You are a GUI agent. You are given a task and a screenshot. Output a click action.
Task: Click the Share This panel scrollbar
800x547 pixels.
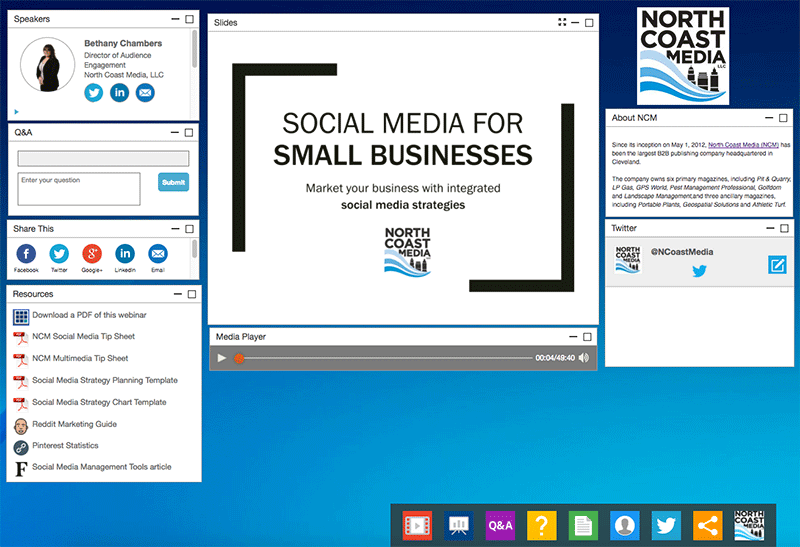(x=194, y=248)
